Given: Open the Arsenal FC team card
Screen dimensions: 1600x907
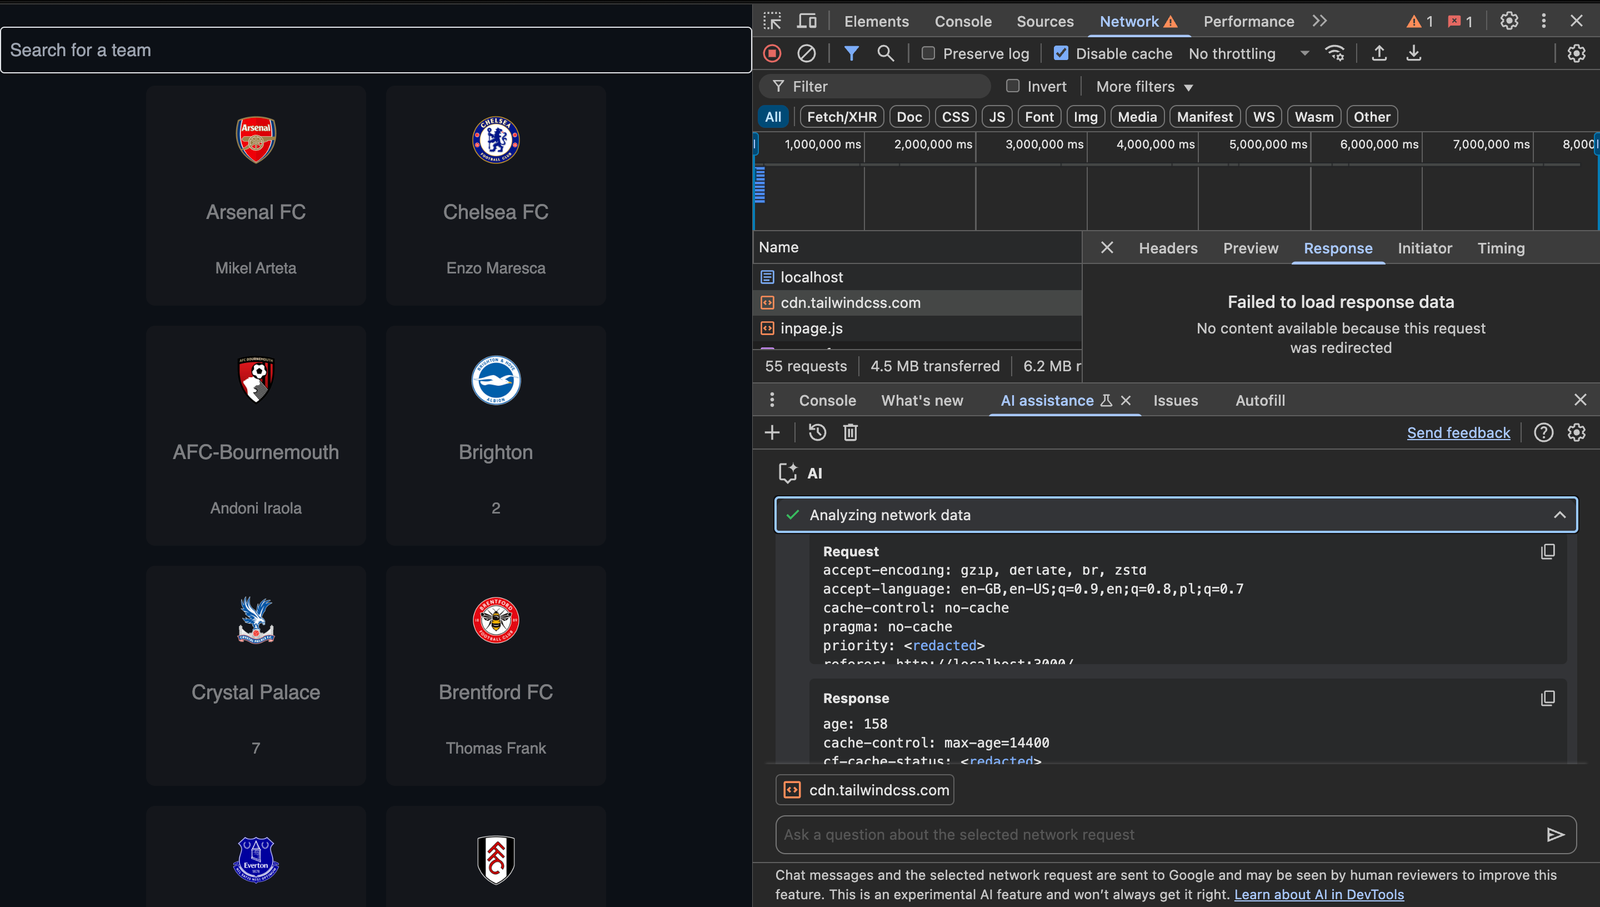Looking at the screenshot, I should (256, 195).
